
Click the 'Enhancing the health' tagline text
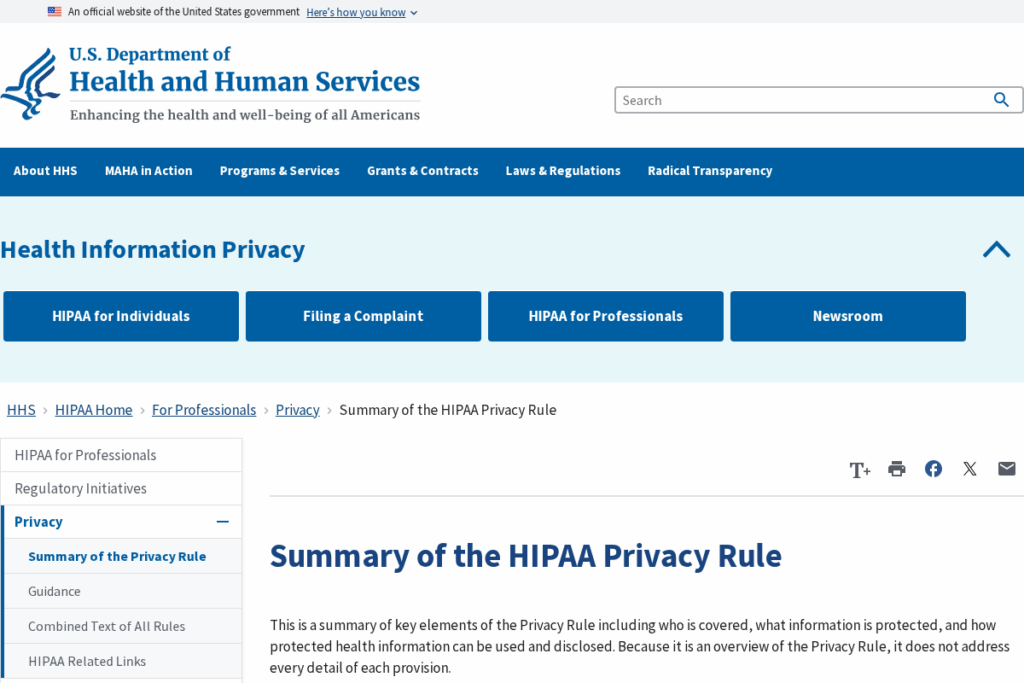coord(245,115)
